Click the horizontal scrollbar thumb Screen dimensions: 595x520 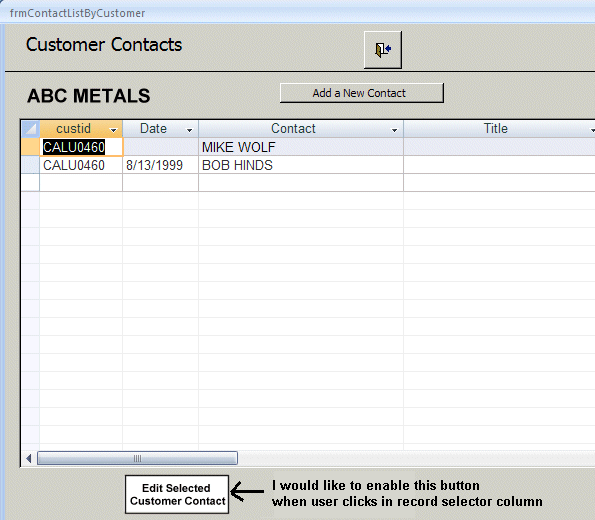(x=137, y=458)
